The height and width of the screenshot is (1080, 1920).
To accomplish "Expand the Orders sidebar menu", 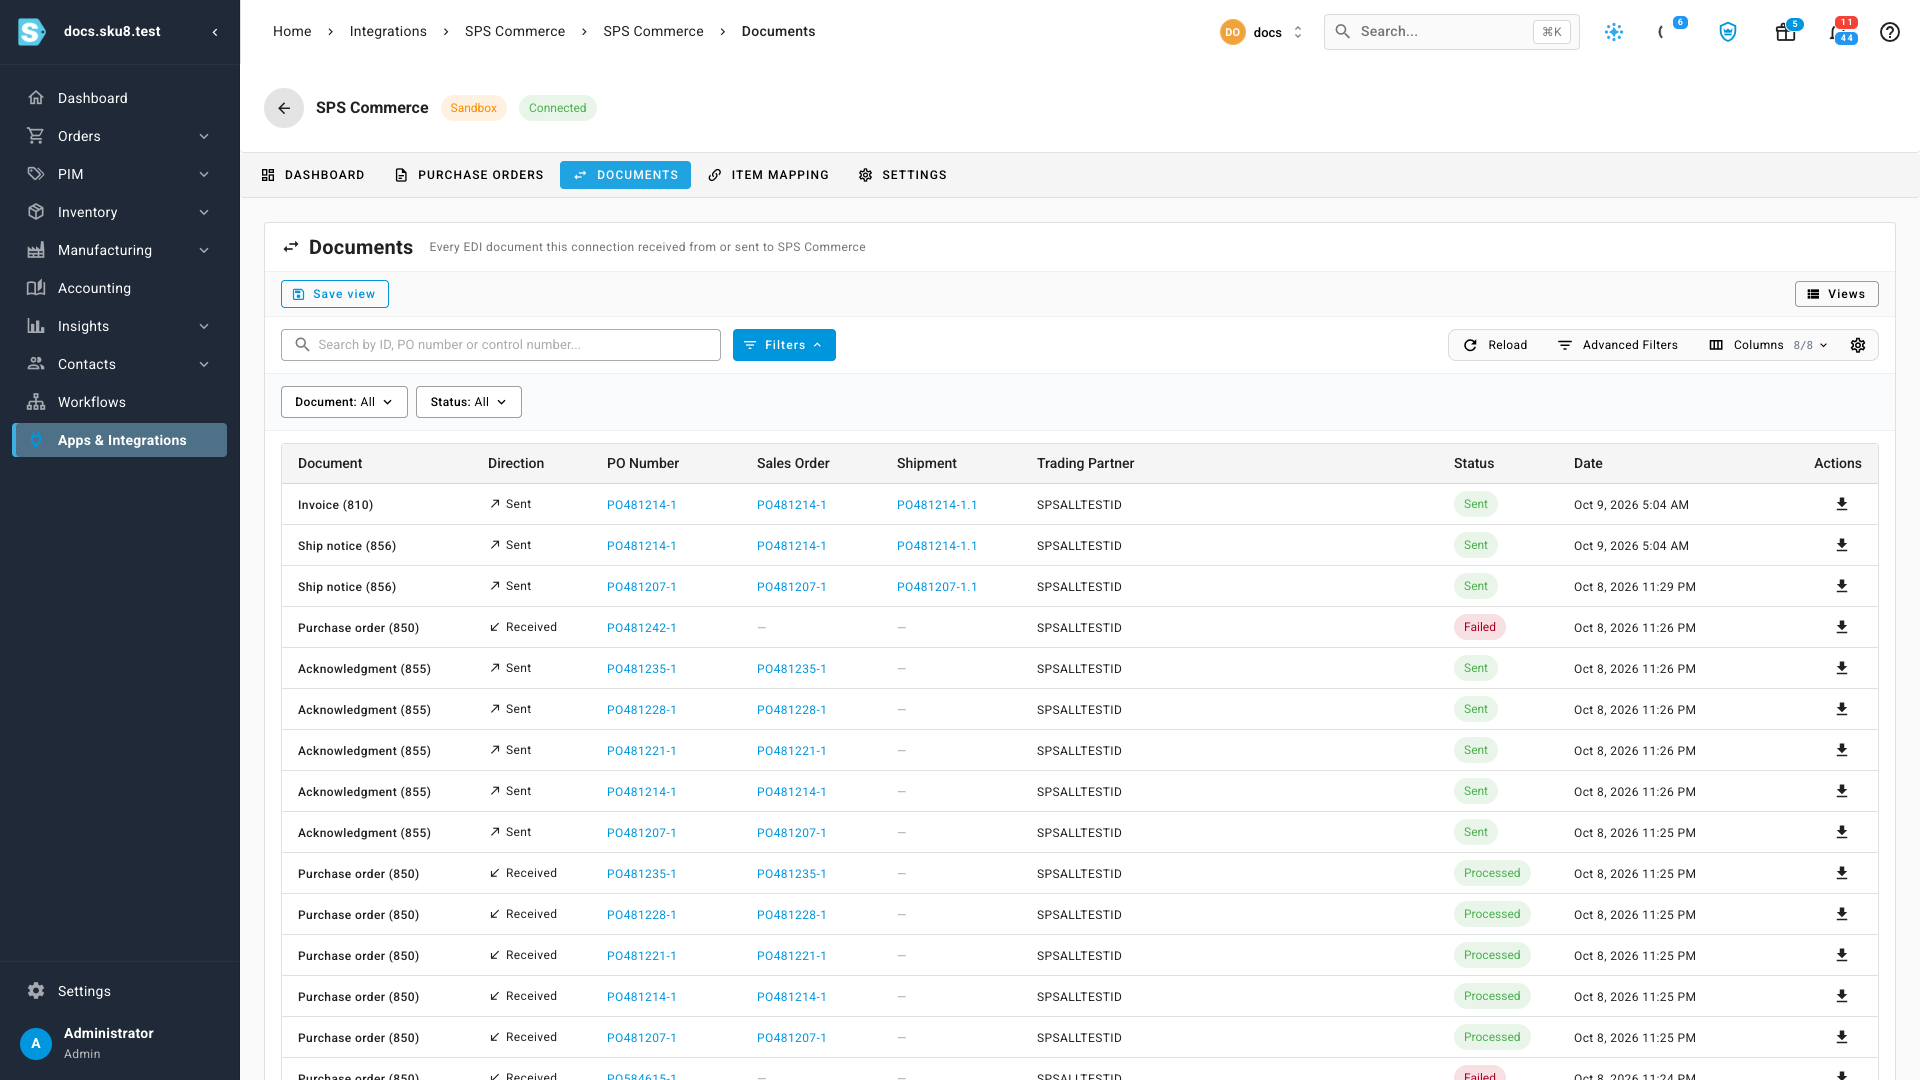I will [x=119, y=136].
